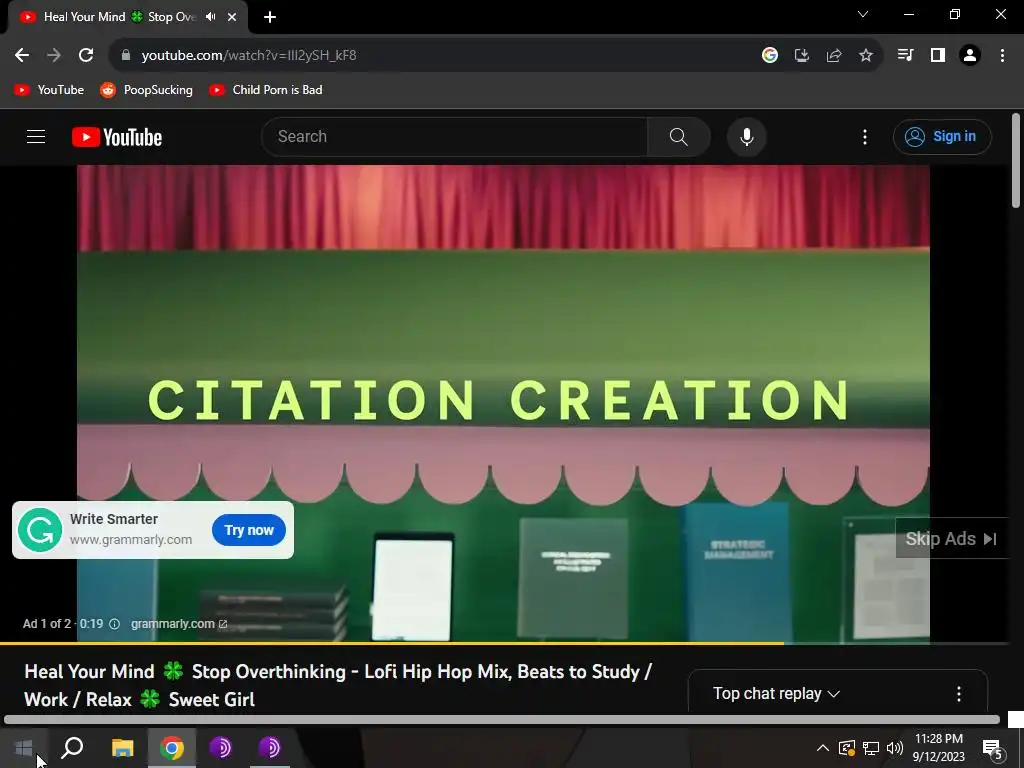Click the browser forward arrow
This screenshot has height=768, width=1024.
tap(54, 56)
